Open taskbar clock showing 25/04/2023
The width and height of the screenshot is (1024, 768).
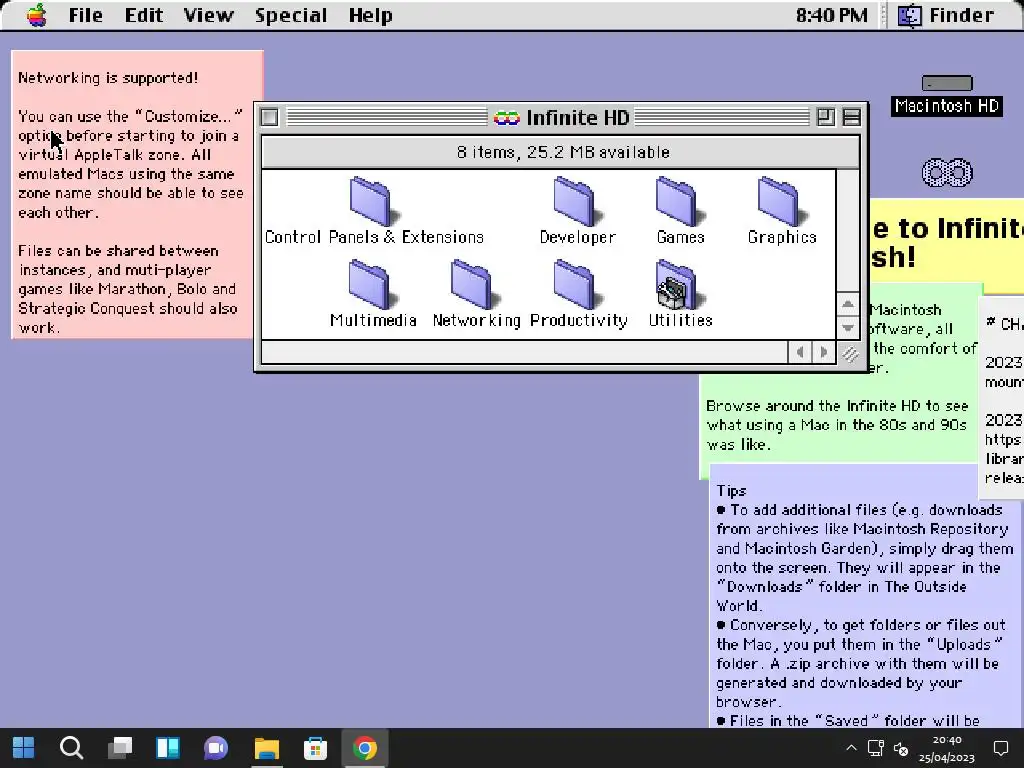click(x=946, y=748)
